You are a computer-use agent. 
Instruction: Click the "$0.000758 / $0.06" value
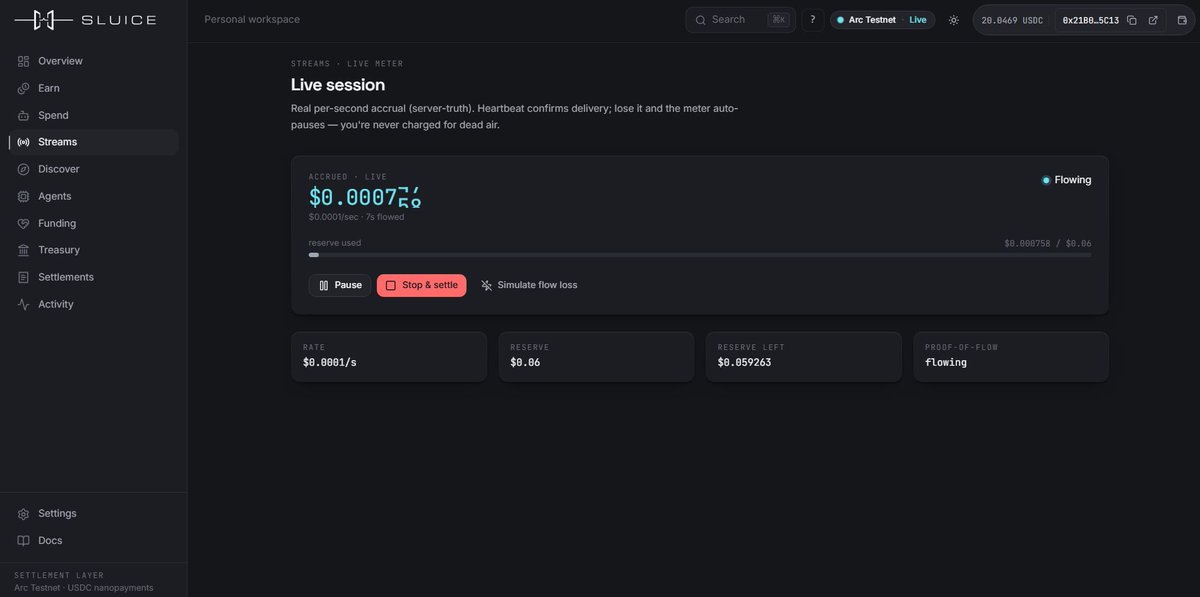click(x=1048, y=243)
